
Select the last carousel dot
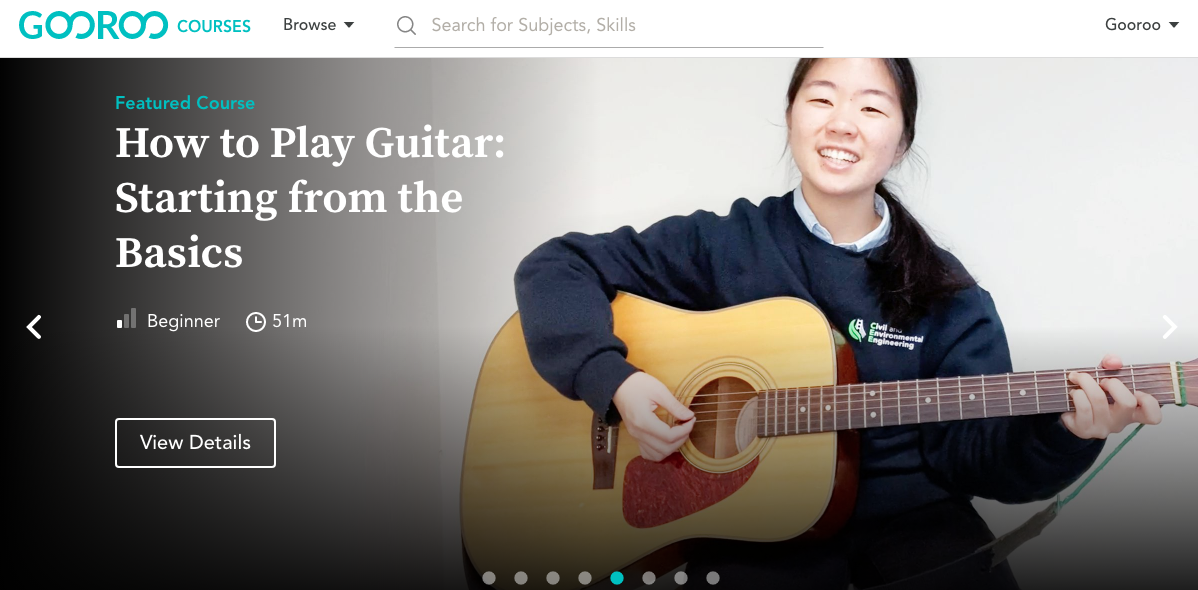click(713, 578)
